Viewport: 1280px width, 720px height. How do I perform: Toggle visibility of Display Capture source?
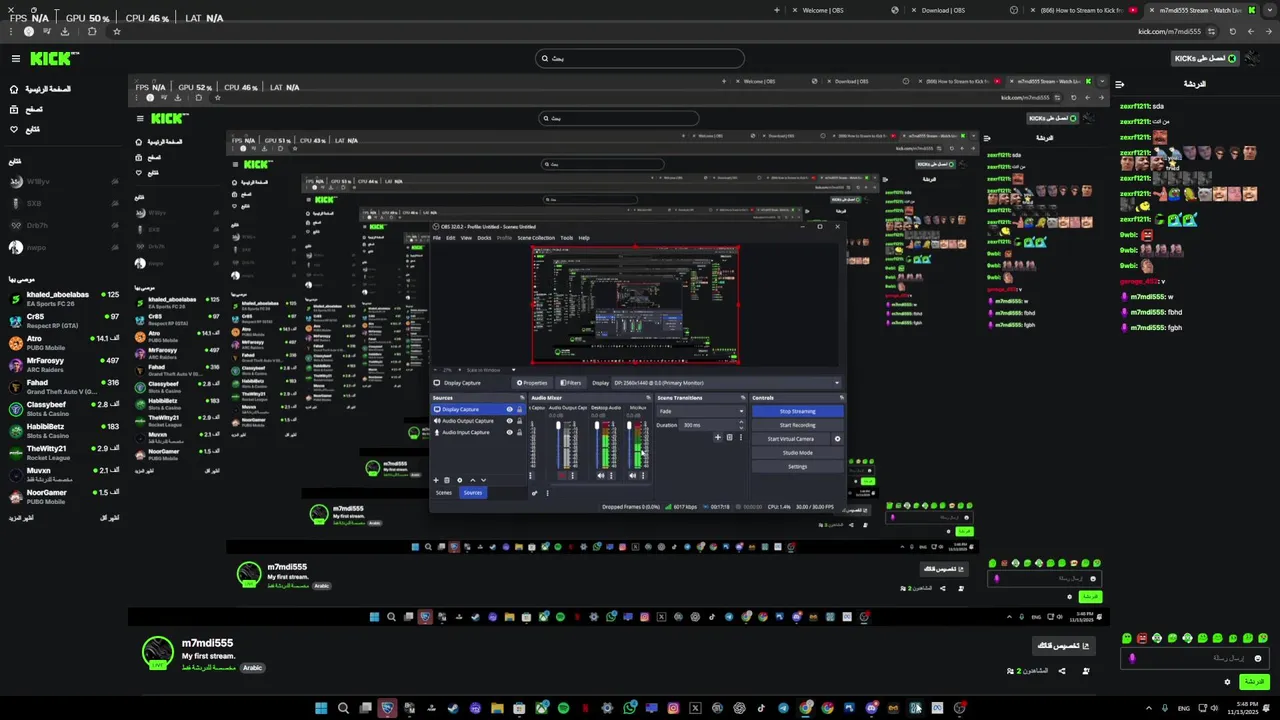509,409
